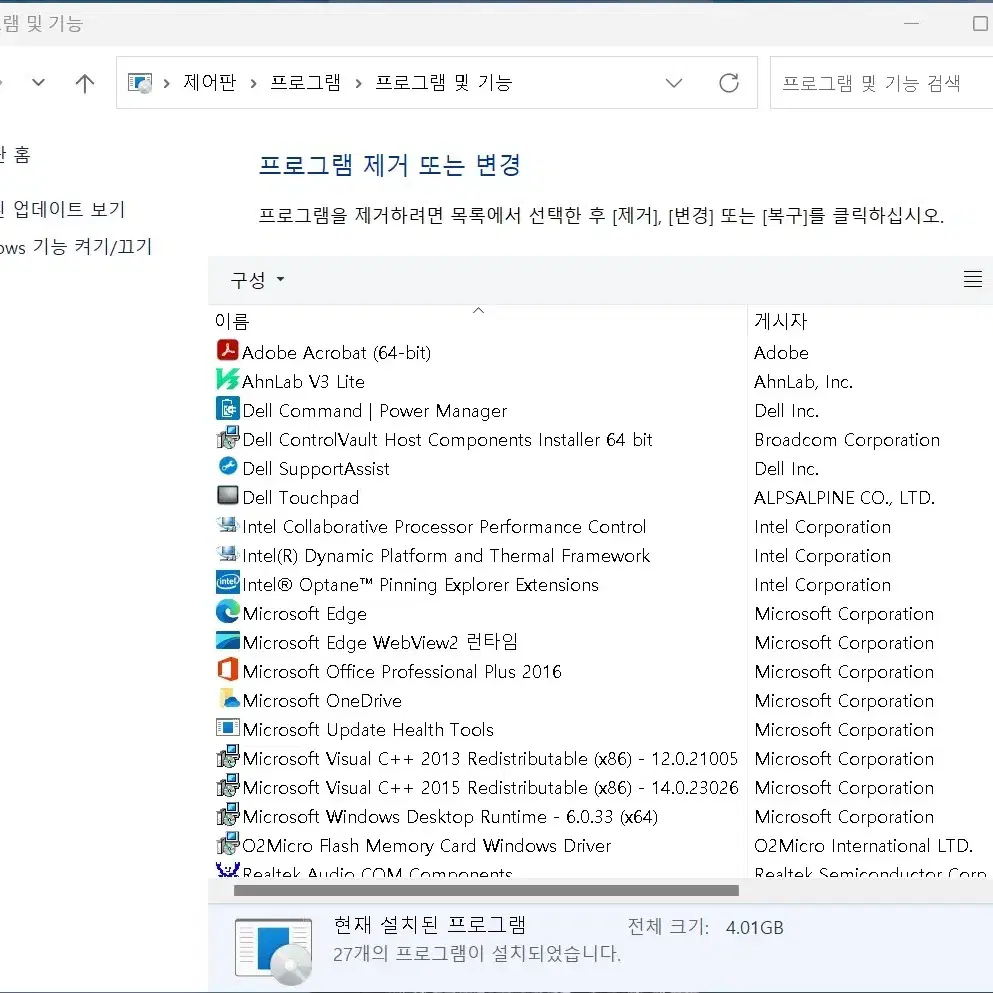The width and height of the screenshot is (993, 993).
Task: Click the O2Micro International LTD. publisher cell
Action: tap(864, 845)
